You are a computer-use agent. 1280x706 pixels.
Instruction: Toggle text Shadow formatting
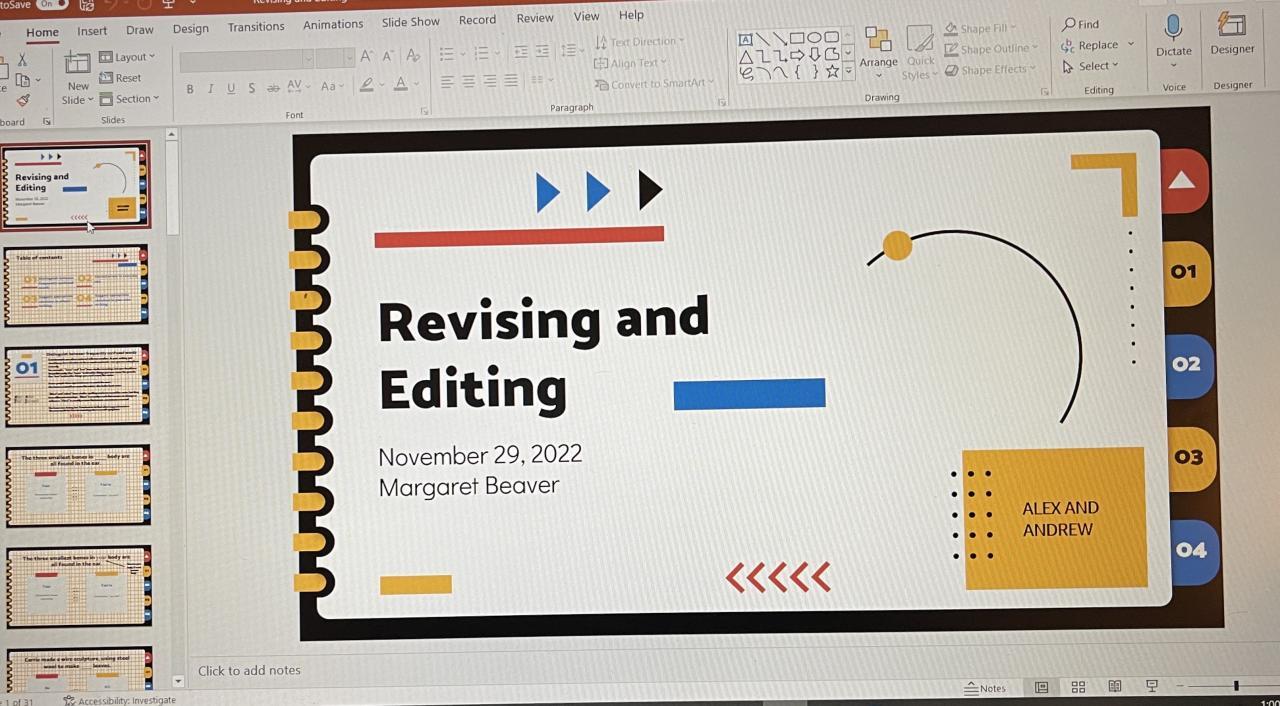click(251, 89)
